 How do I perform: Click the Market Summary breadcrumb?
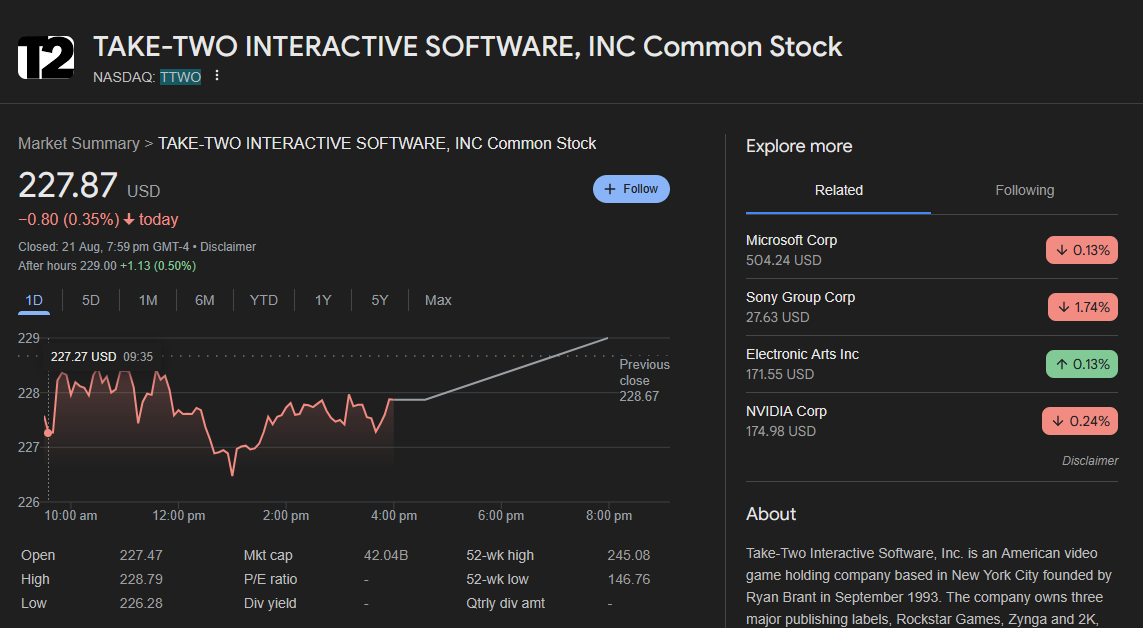[79, 144]
